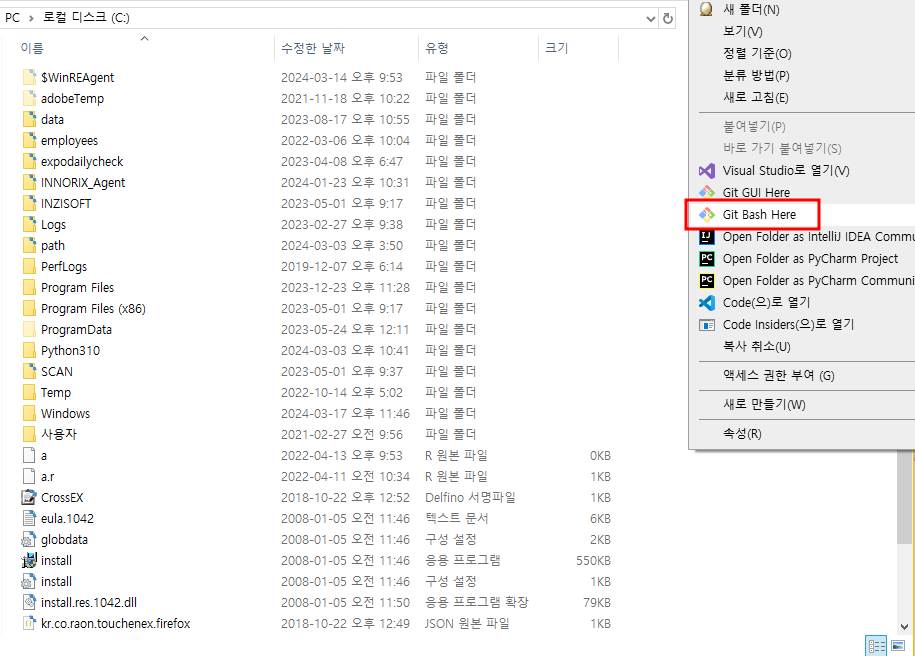The width and height of the screenshot is (915, 656).
Task: Open the address bar history dropdown
Action: pyautogui.click(x=651, y=18)
